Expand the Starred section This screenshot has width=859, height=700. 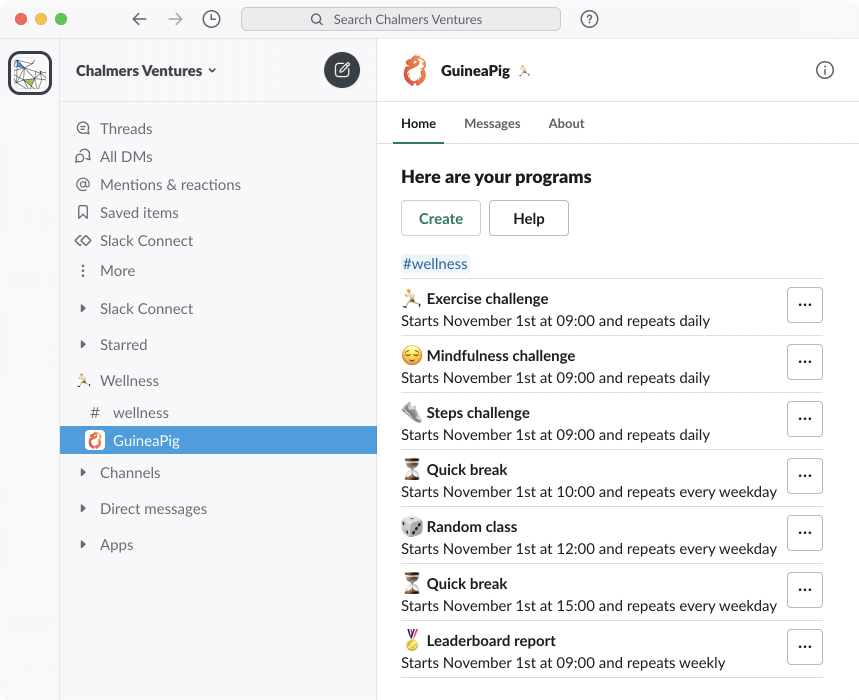point(83,345)
